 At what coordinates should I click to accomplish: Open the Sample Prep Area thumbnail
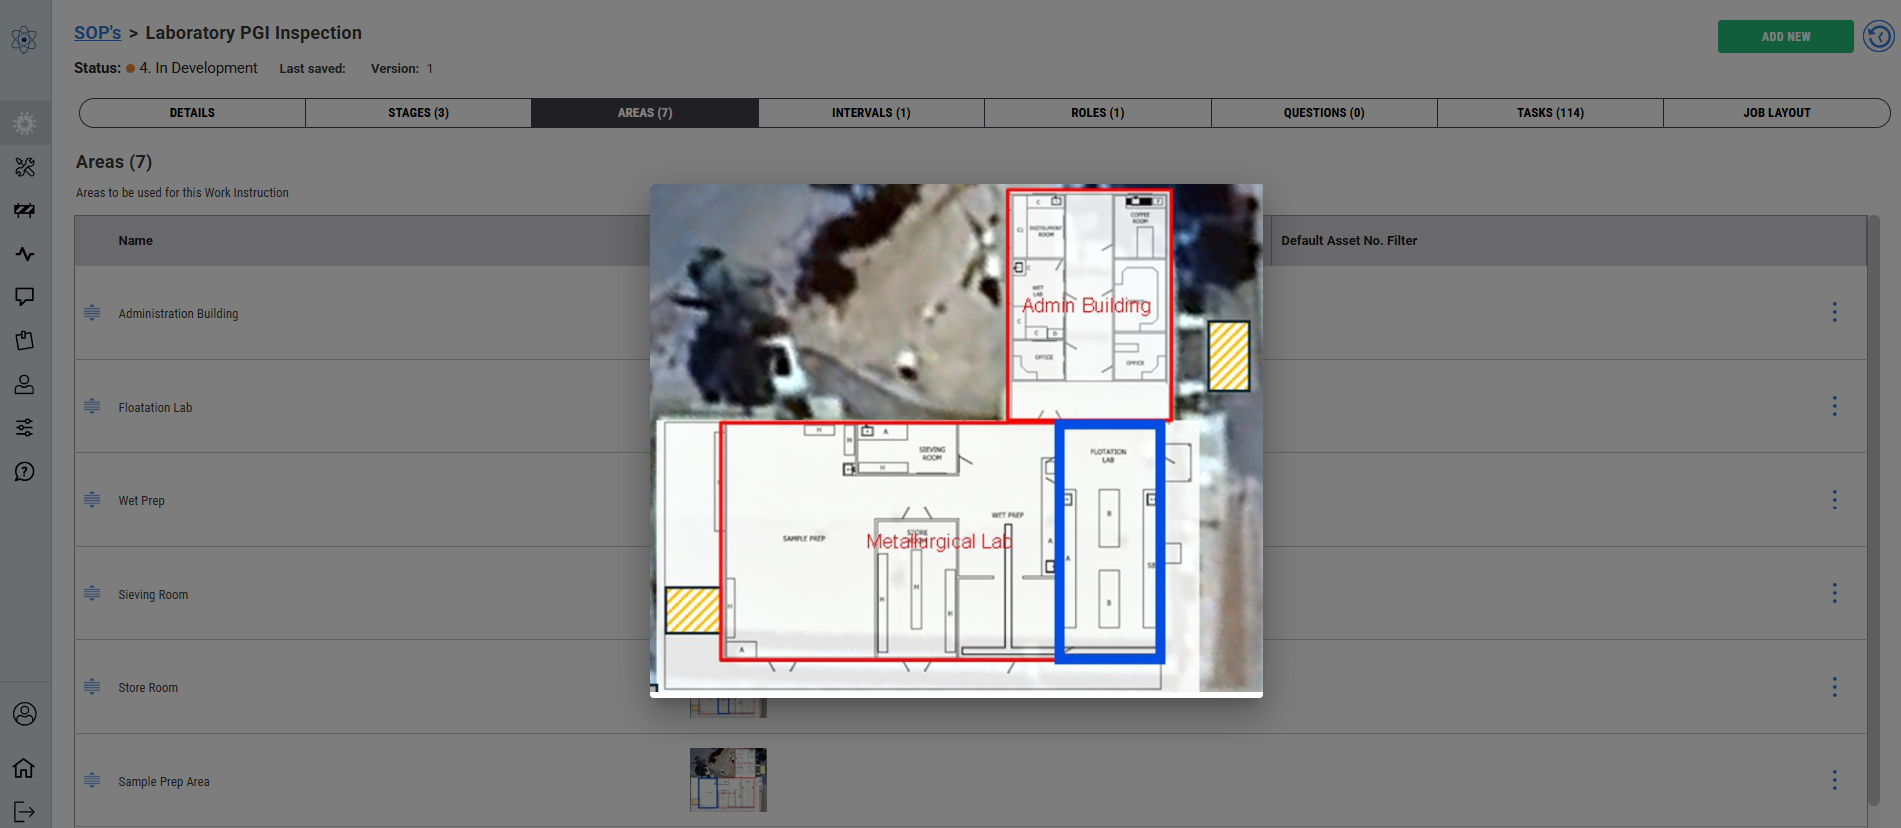(x=728, y=780)
